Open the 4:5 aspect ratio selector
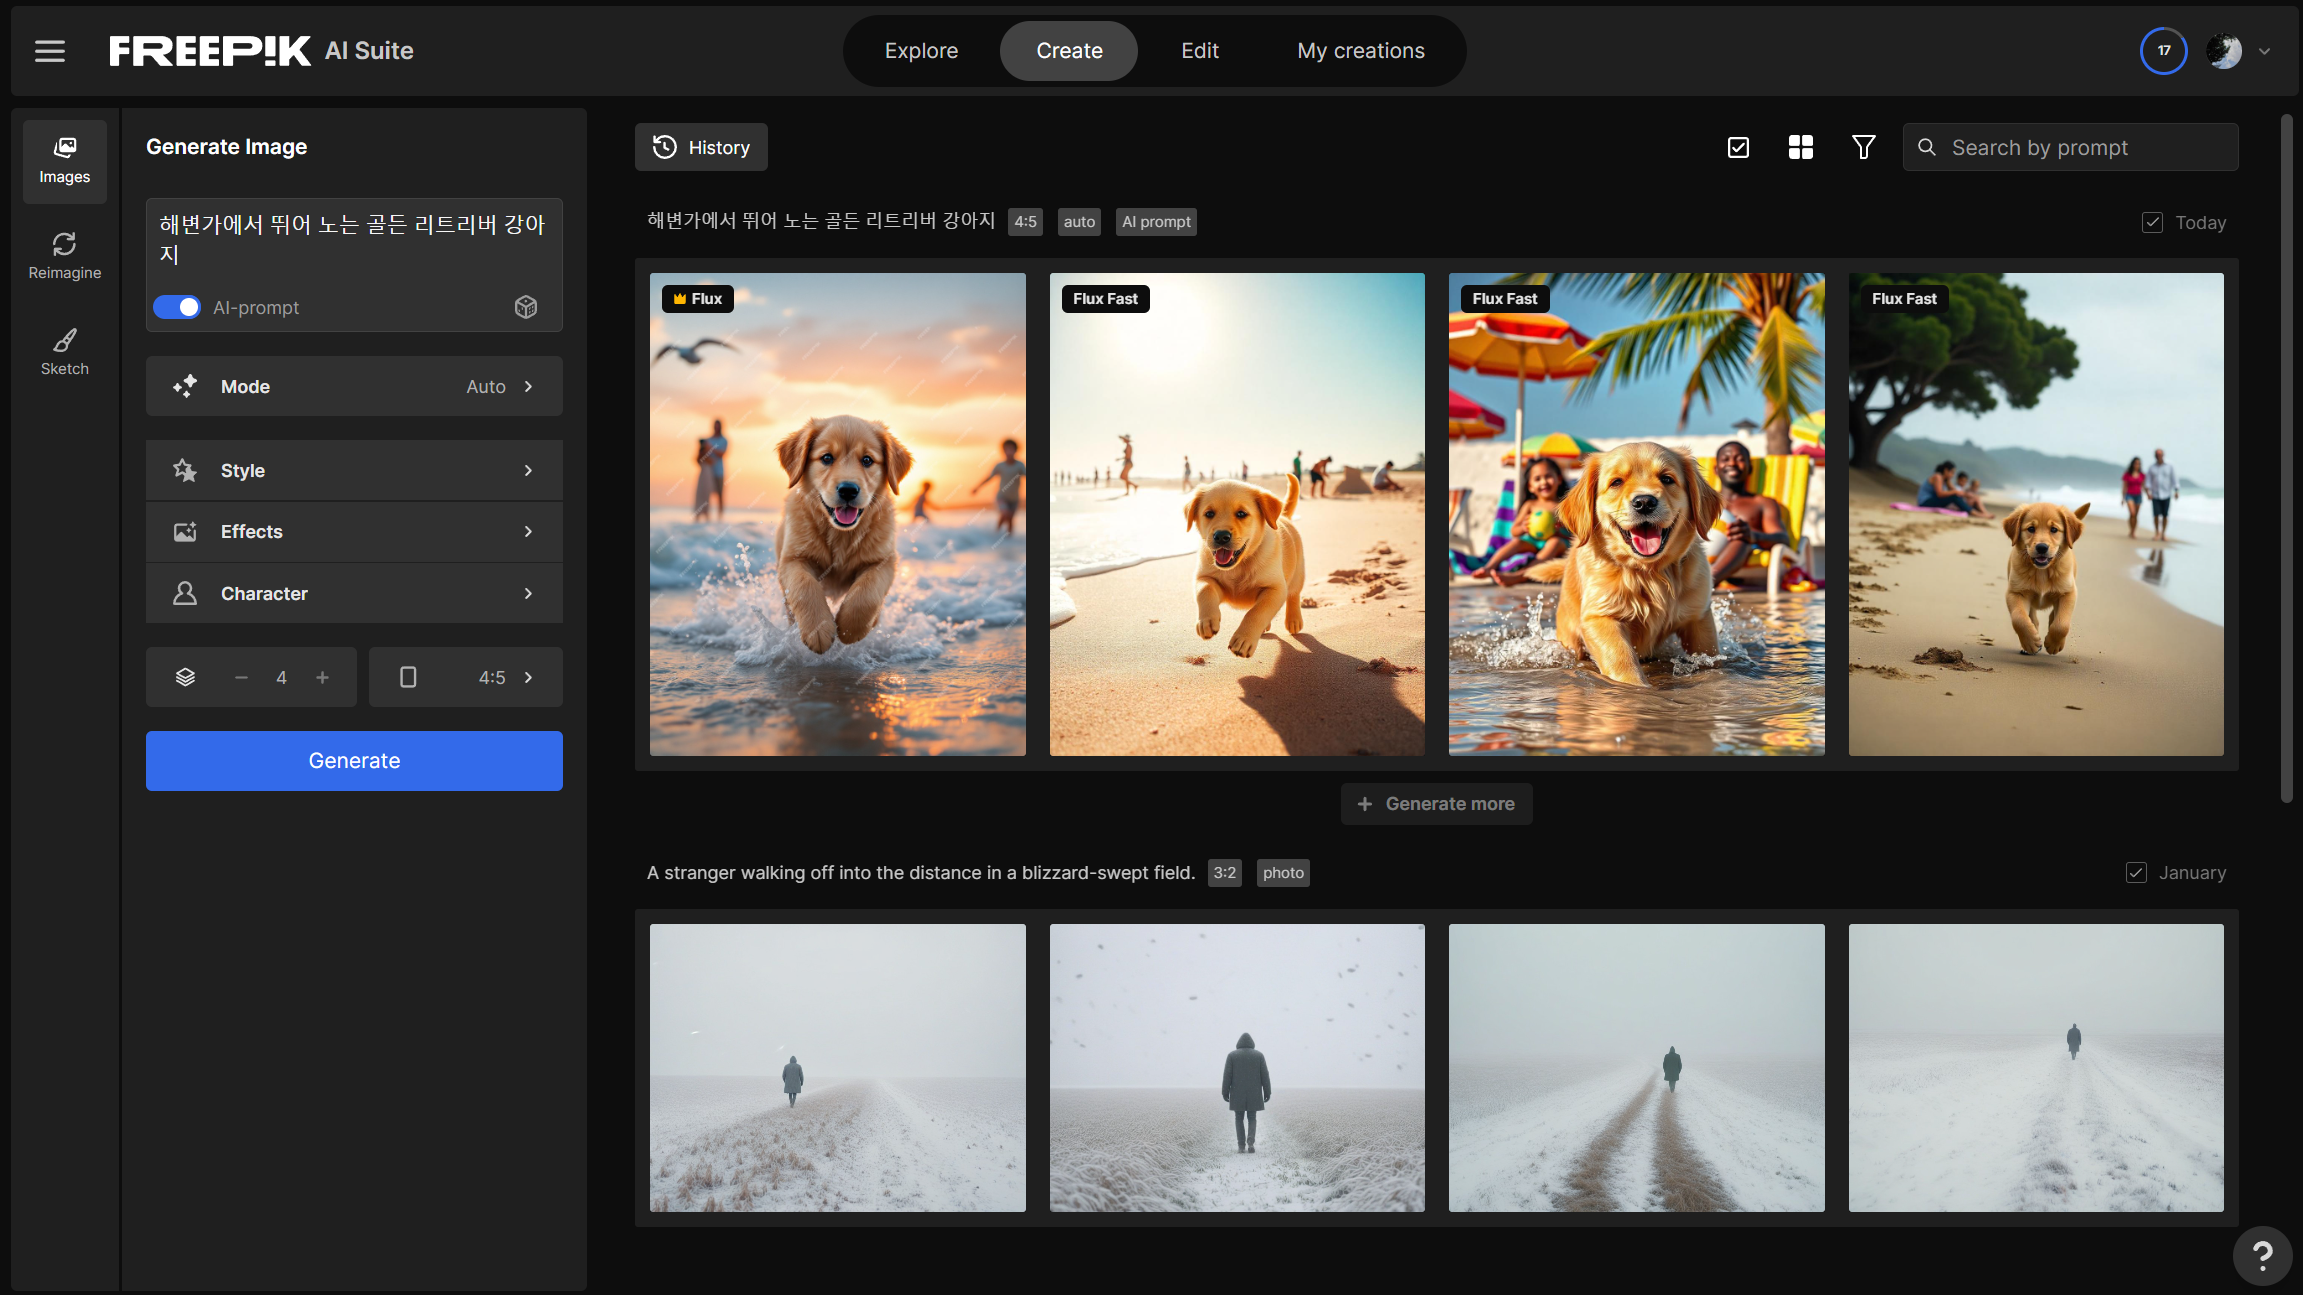This screenshot has width=2303, height=1295. (466, 678)
